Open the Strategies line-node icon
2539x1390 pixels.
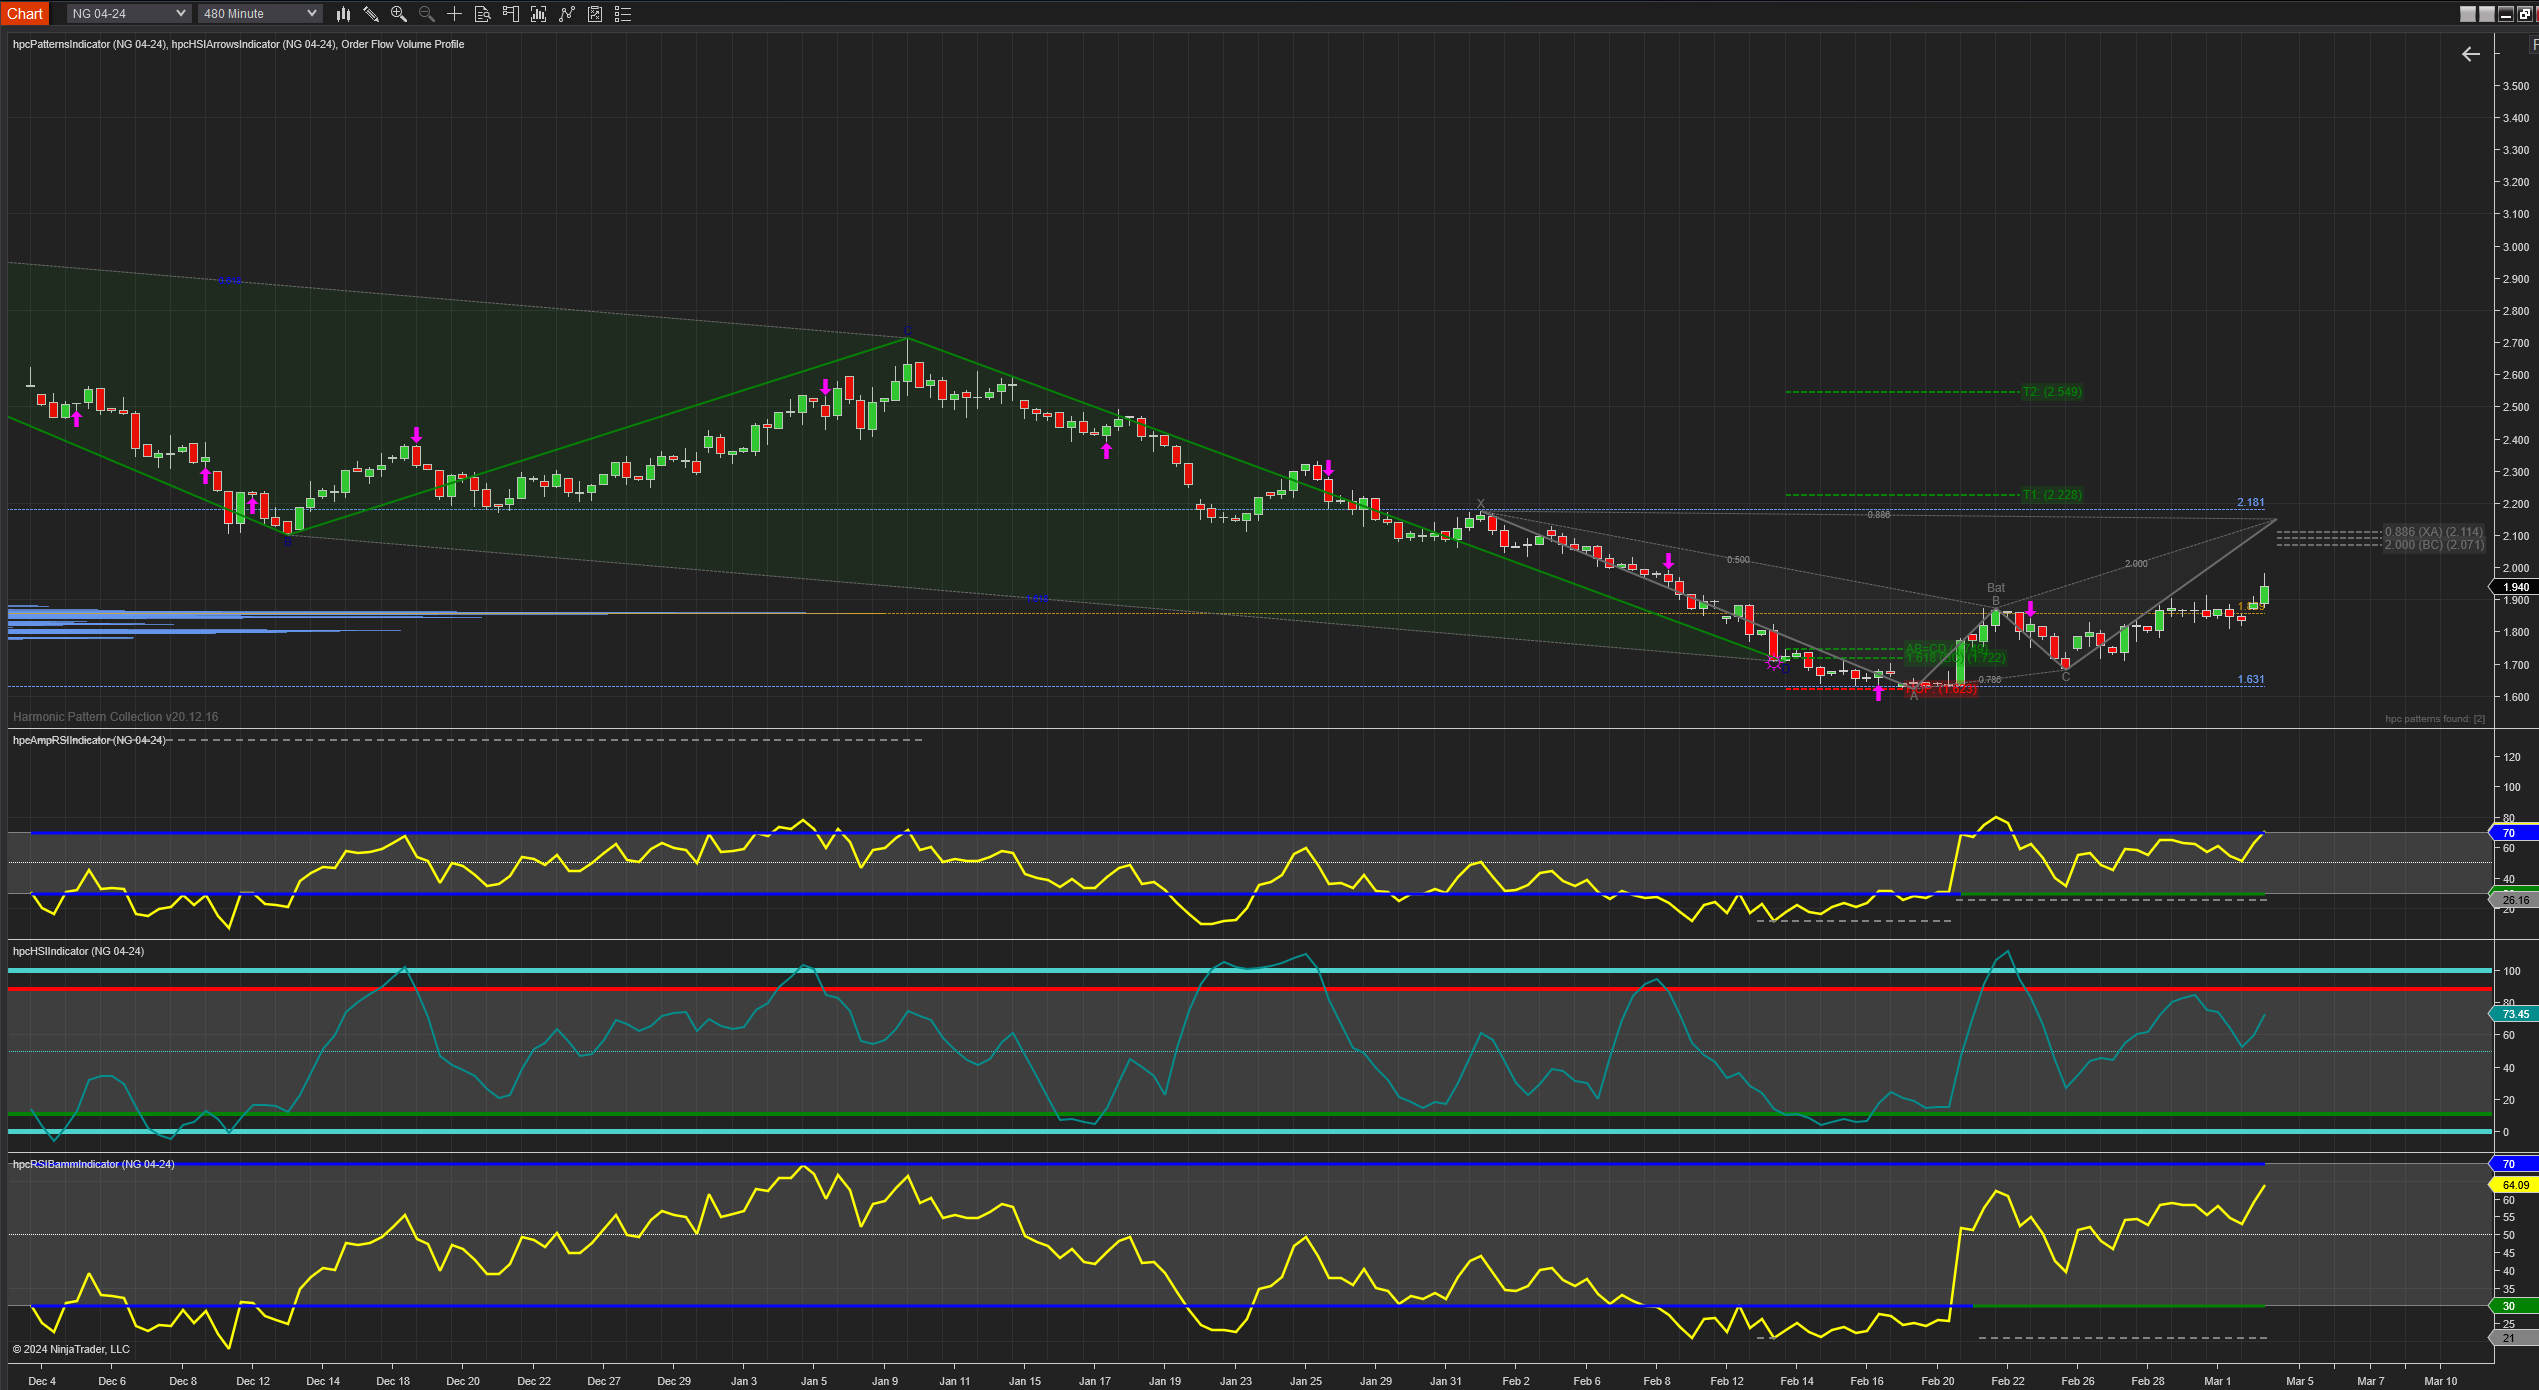click(567, 14)
